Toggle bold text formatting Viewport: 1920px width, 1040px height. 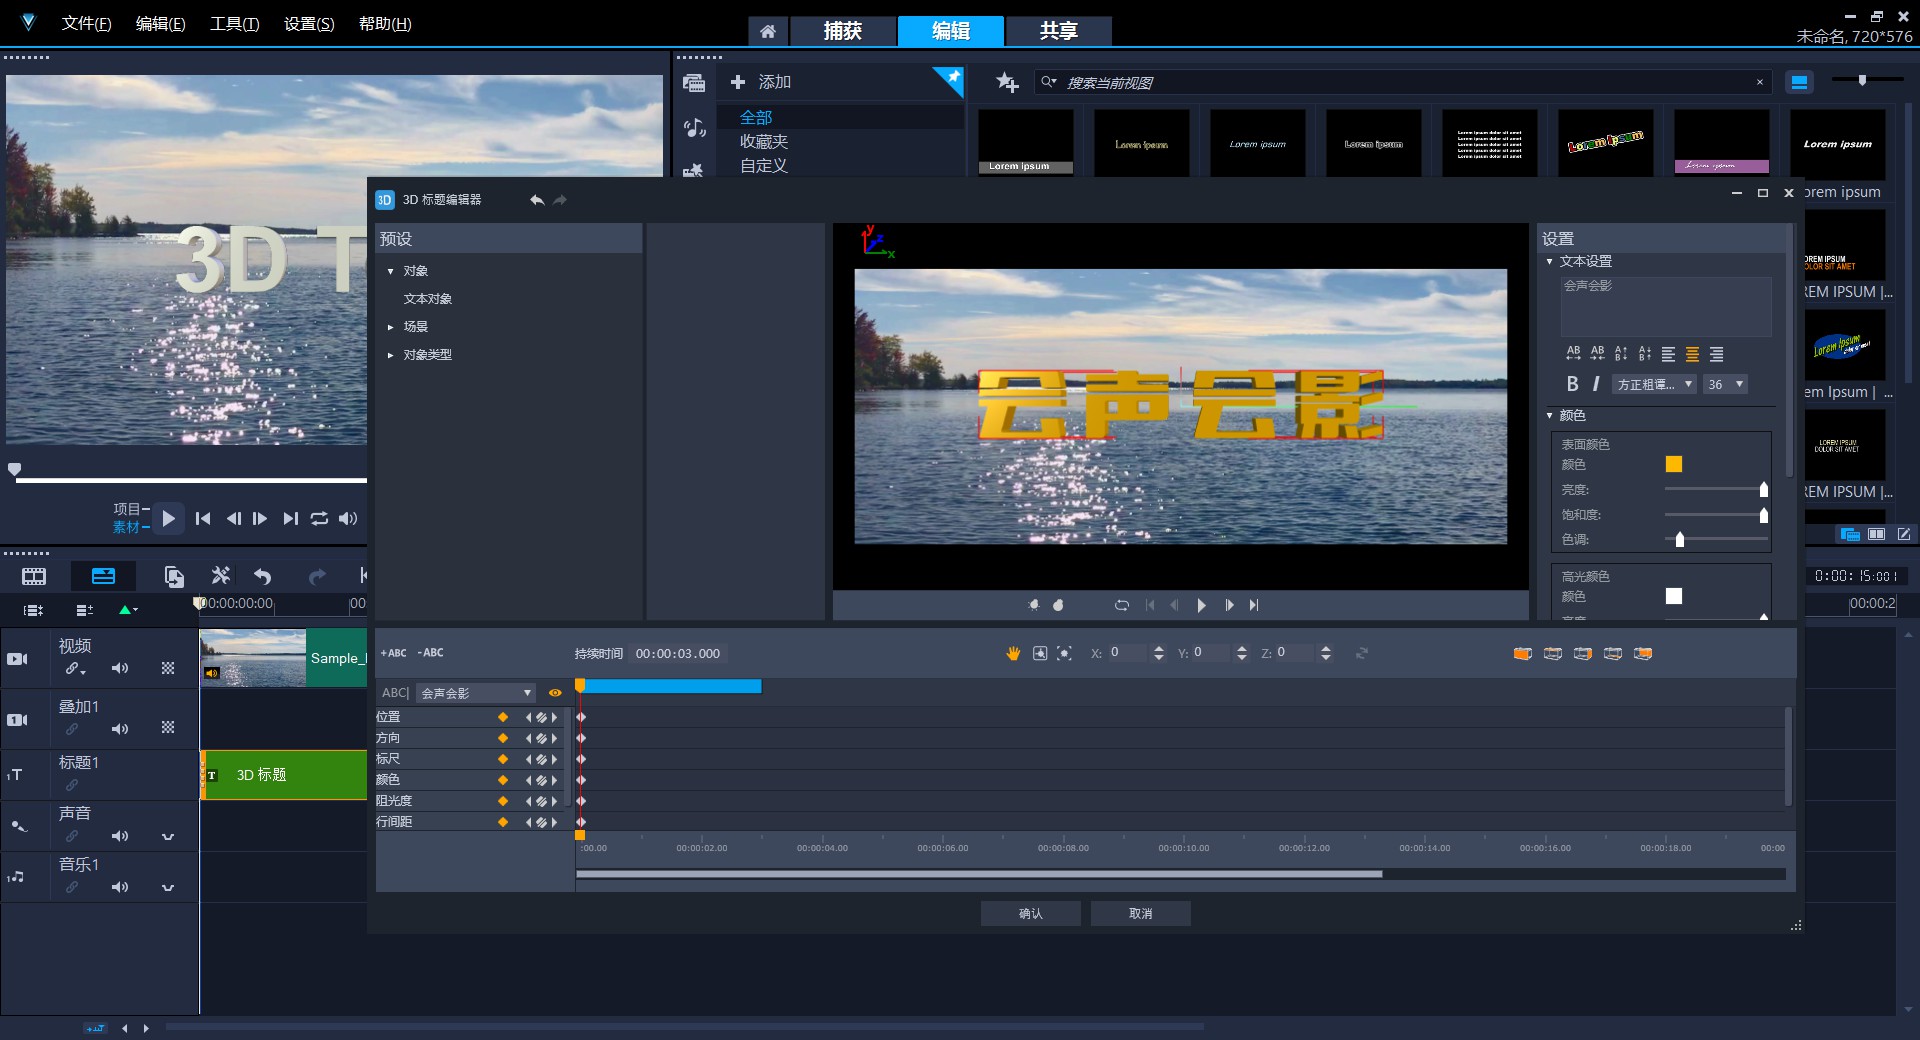click(1572, 384)
